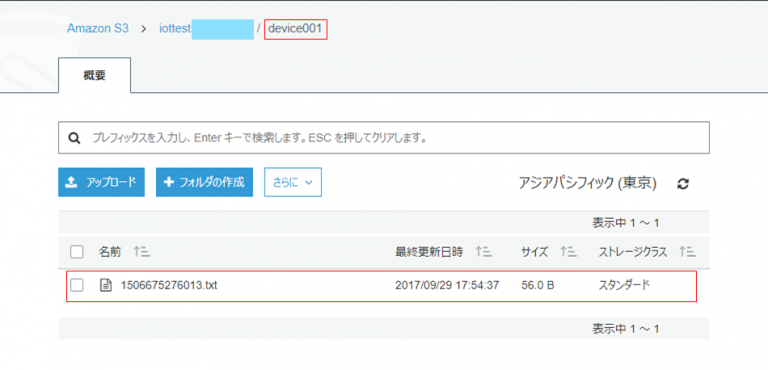Click the フォルダの作成 button
Screen dimensions: 768x370
(x=204, y=182)
